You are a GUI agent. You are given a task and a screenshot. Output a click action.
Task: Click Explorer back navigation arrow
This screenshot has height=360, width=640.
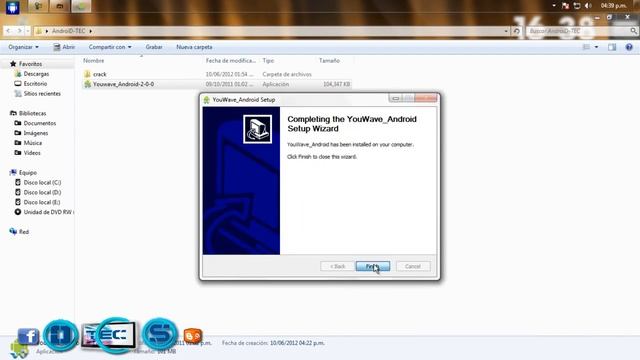pos(8,31)
